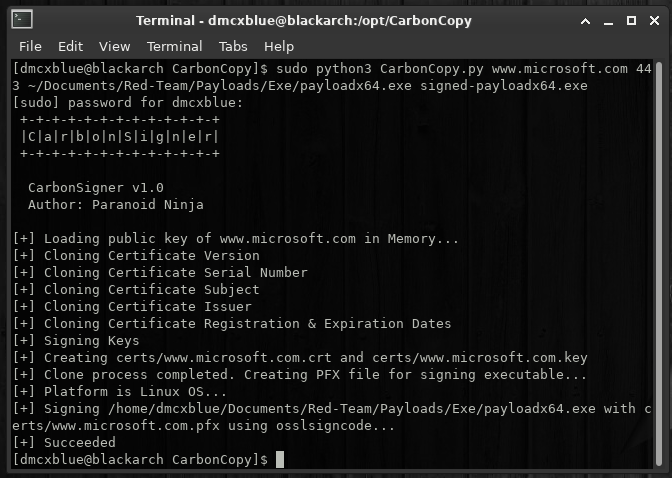
Task: Open the Terminal menu
Action: [174, 46]
